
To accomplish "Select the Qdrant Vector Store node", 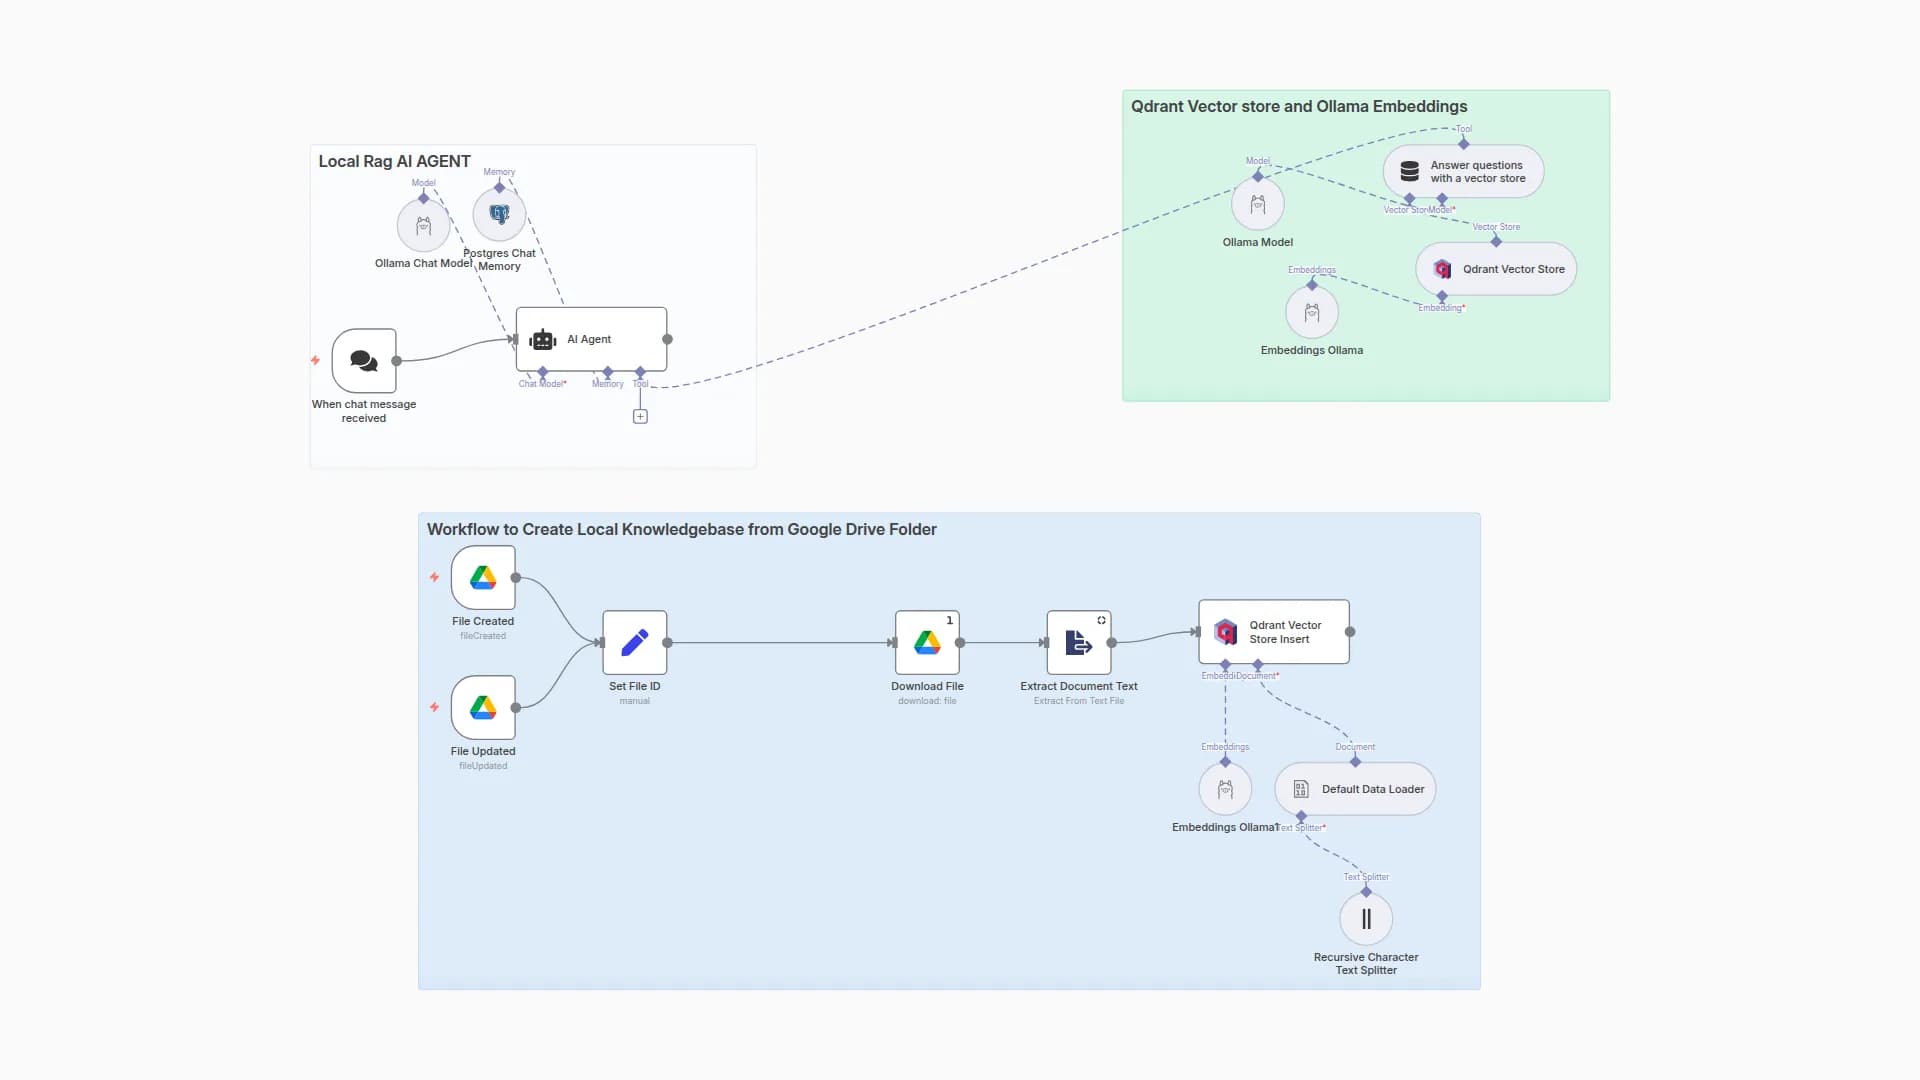I will click(x=1496, y=269).
